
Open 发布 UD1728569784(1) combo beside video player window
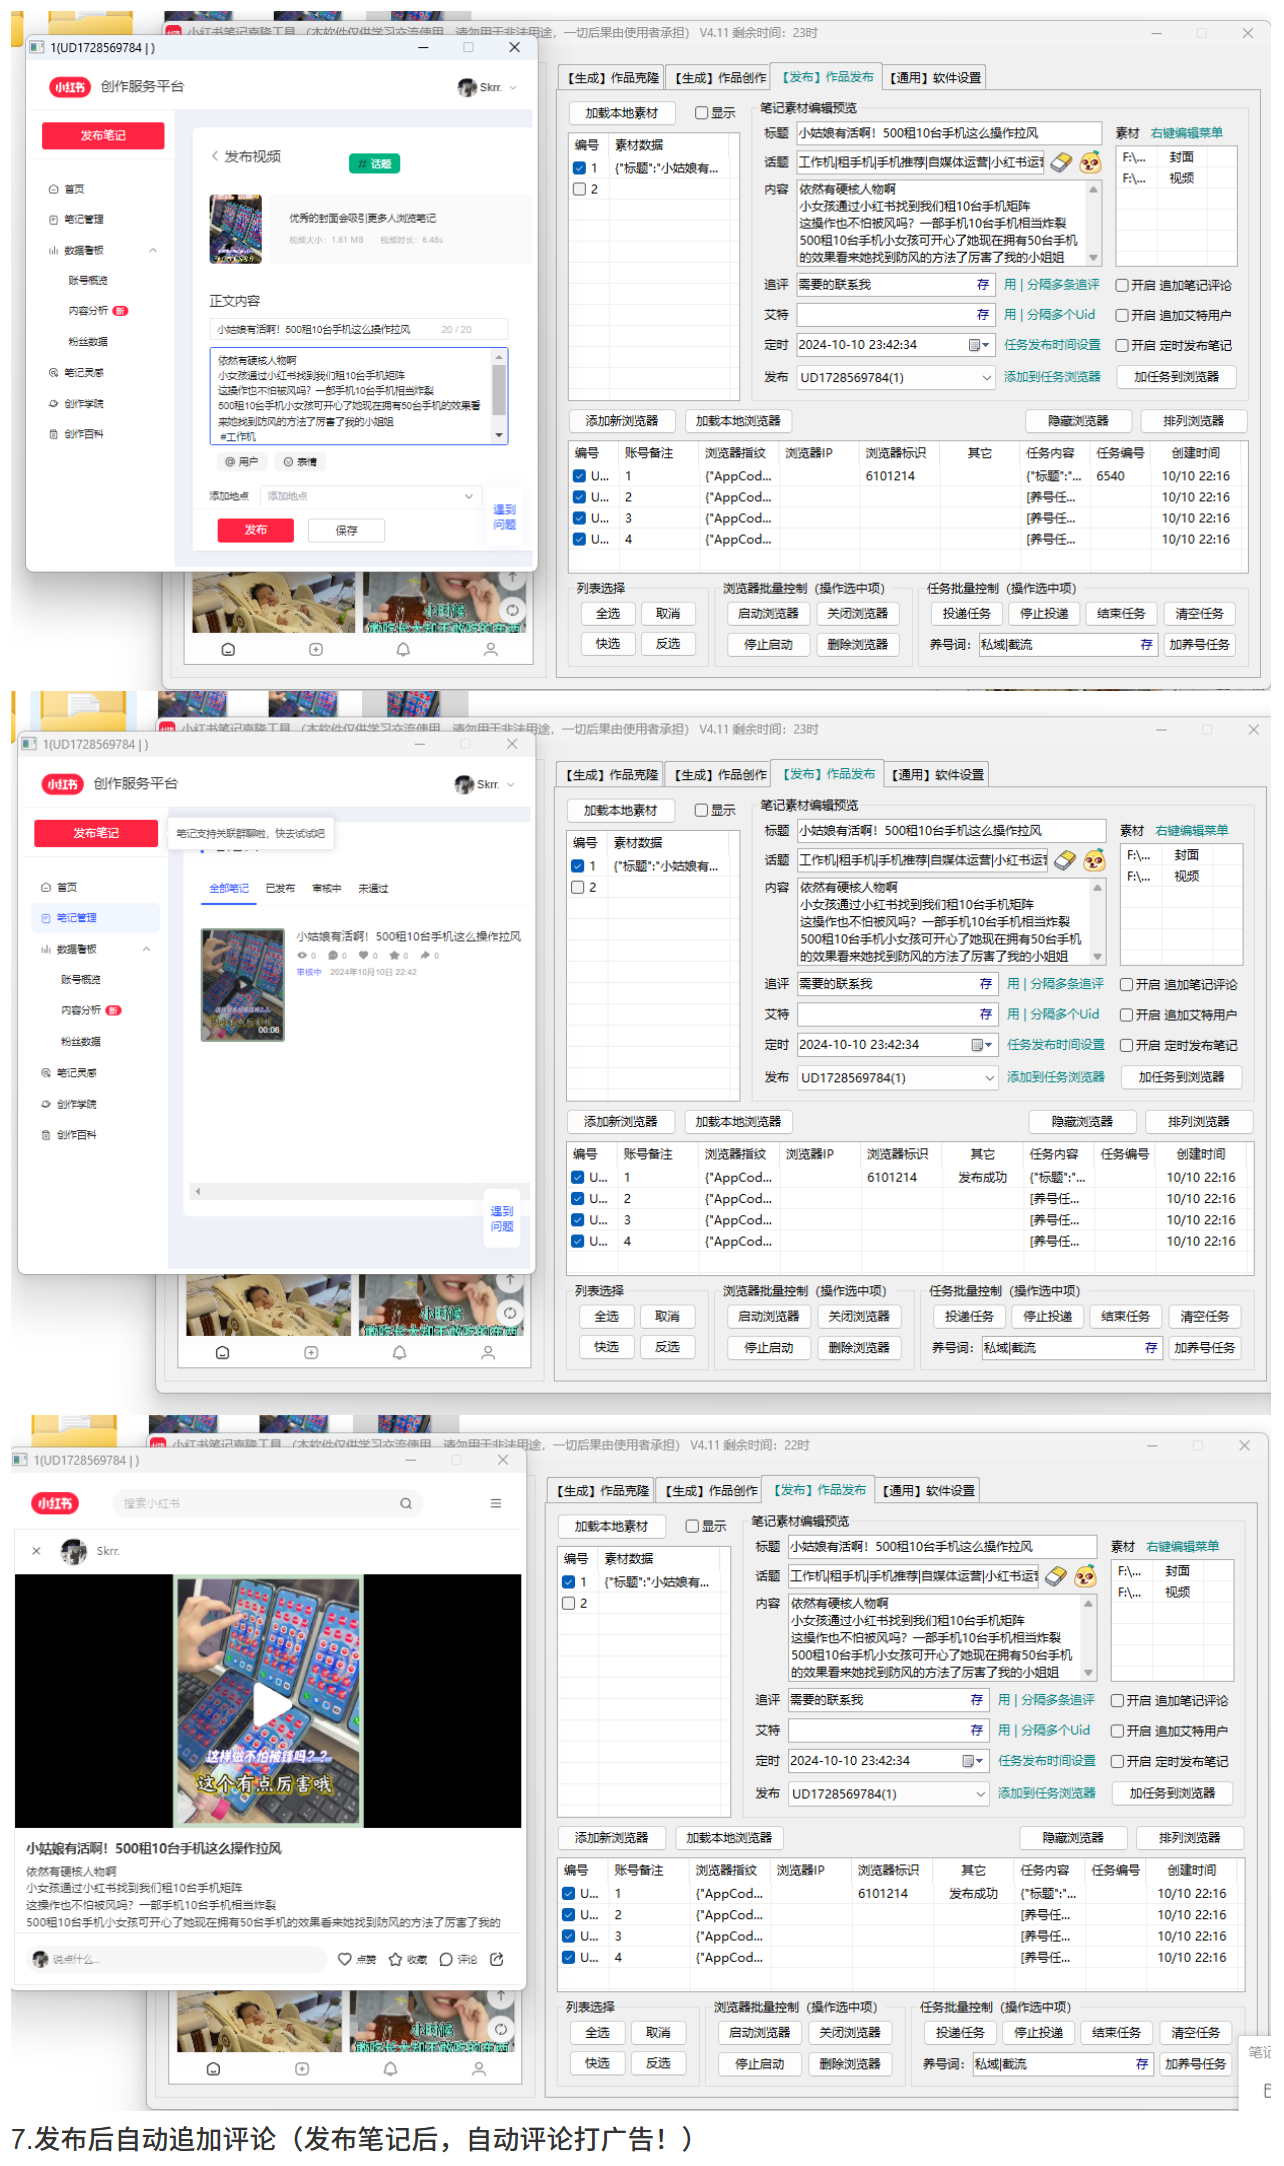point(887,1794)
